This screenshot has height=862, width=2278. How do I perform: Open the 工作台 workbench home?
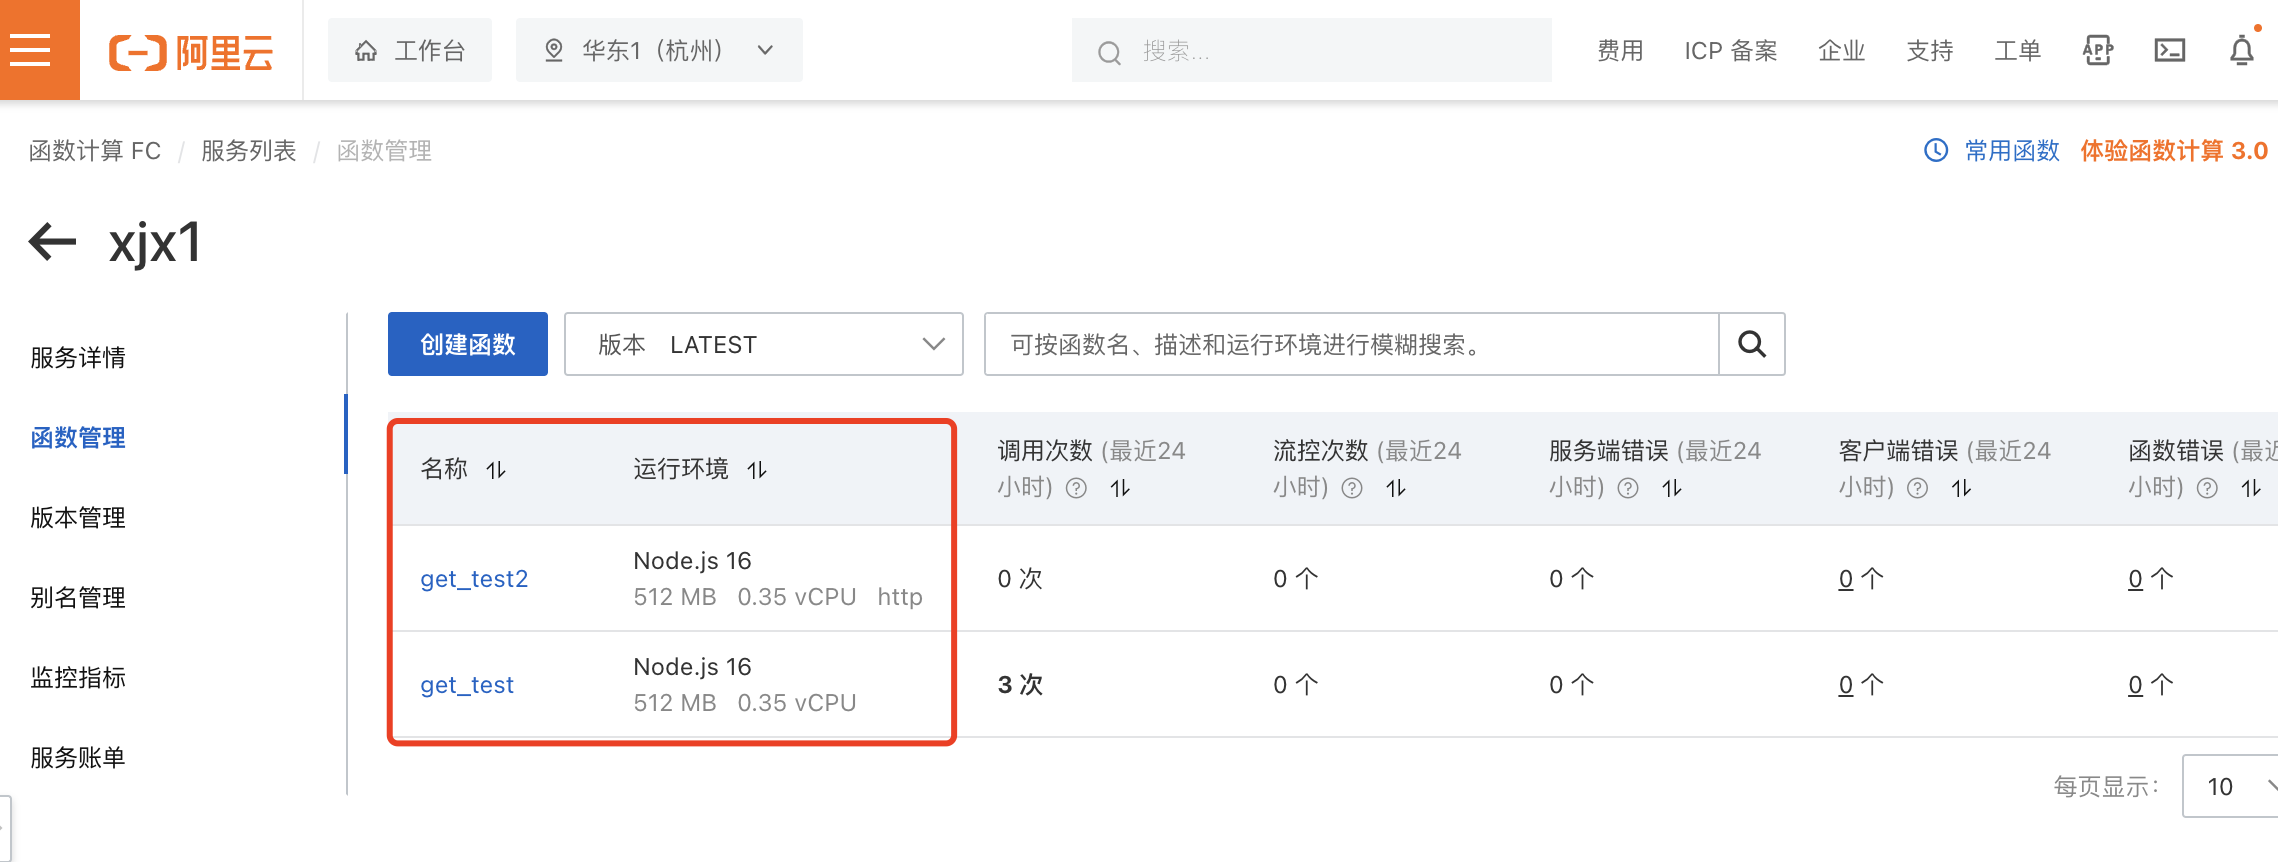click(x=410, y=50)
